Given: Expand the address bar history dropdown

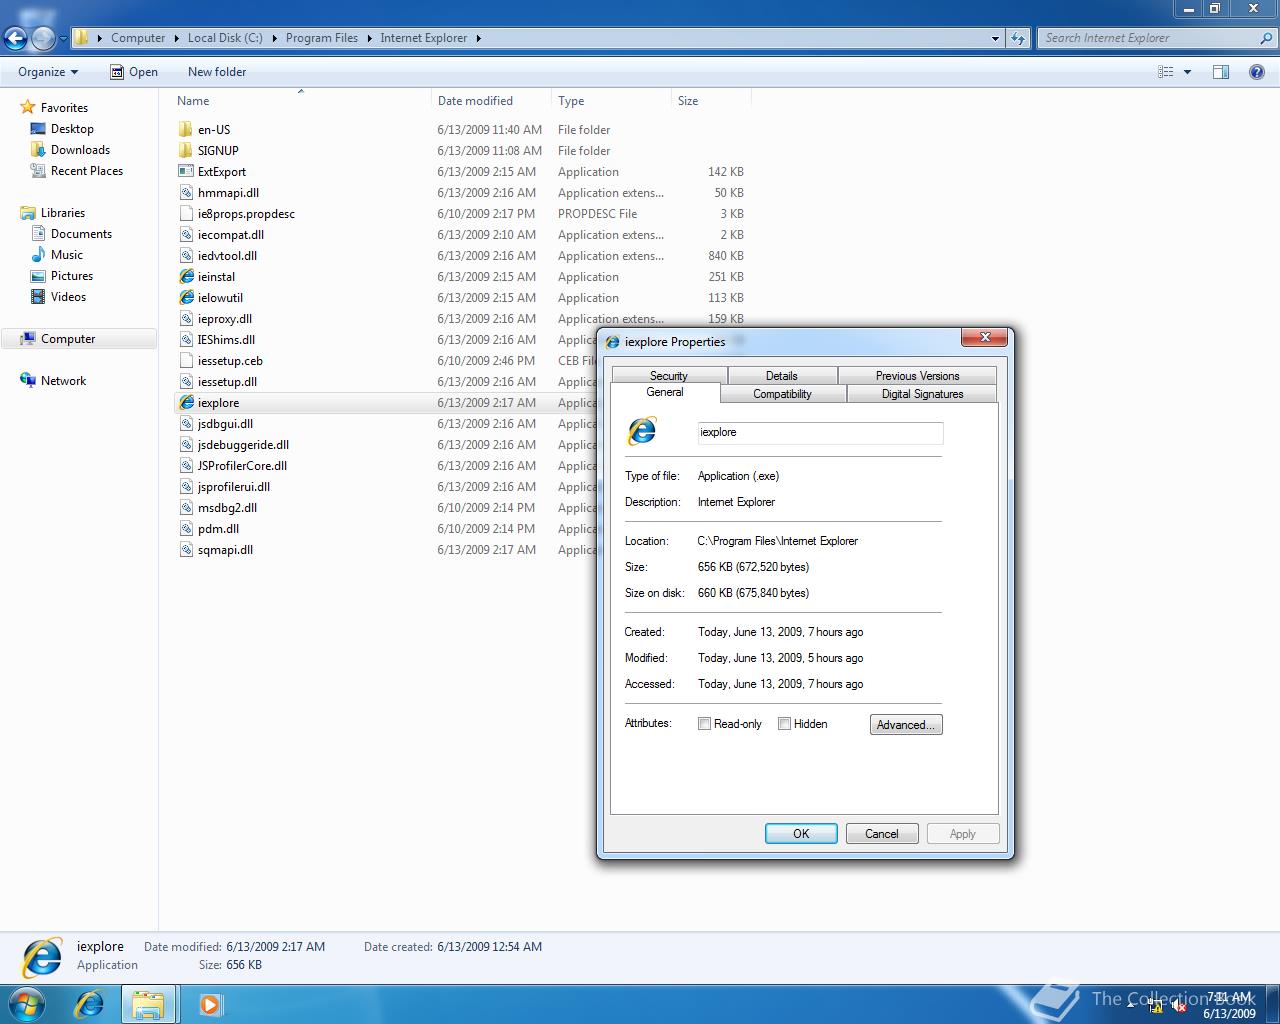Looking at the screenshot, I should tap(995, 38).
